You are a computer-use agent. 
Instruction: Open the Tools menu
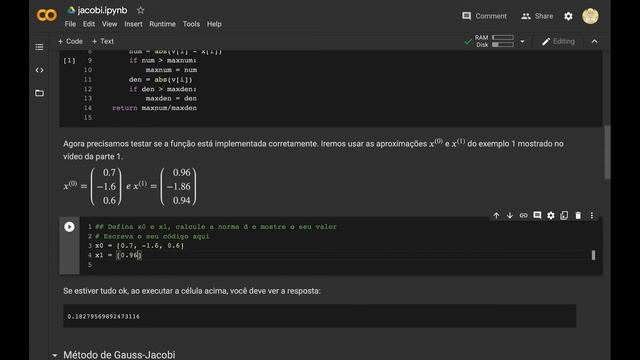[x=191, y=24]
